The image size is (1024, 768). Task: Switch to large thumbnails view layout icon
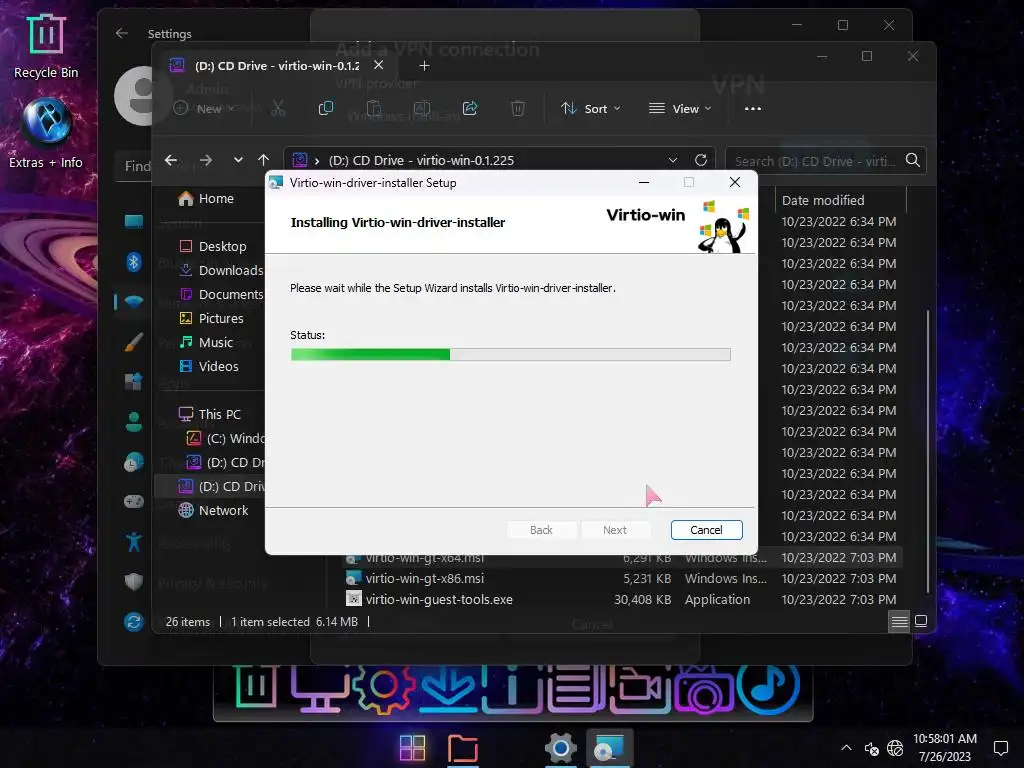pos(921,621)
